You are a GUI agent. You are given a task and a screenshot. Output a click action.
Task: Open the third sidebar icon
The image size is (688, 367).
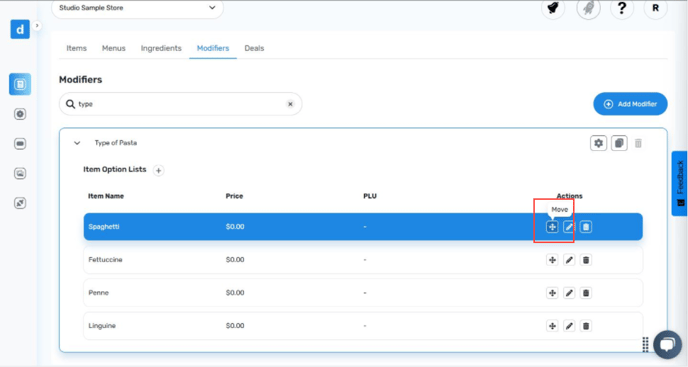[20, 144]
